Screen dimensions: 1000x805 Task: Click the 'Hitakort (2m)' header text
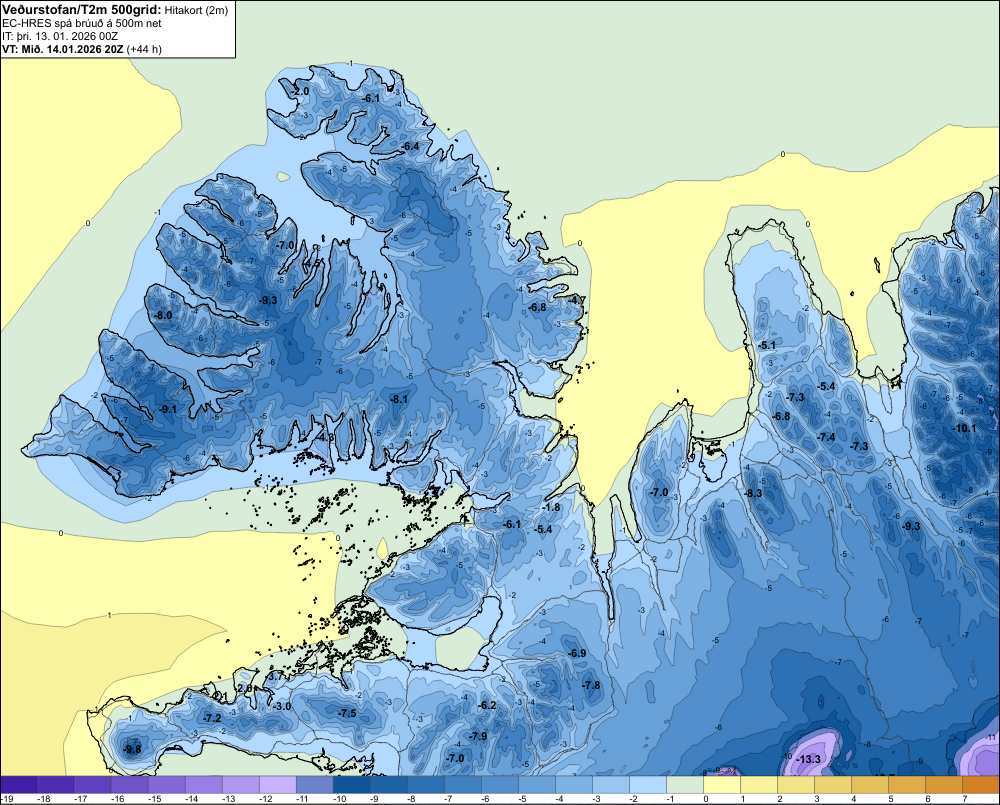click(x=196, y=10)
